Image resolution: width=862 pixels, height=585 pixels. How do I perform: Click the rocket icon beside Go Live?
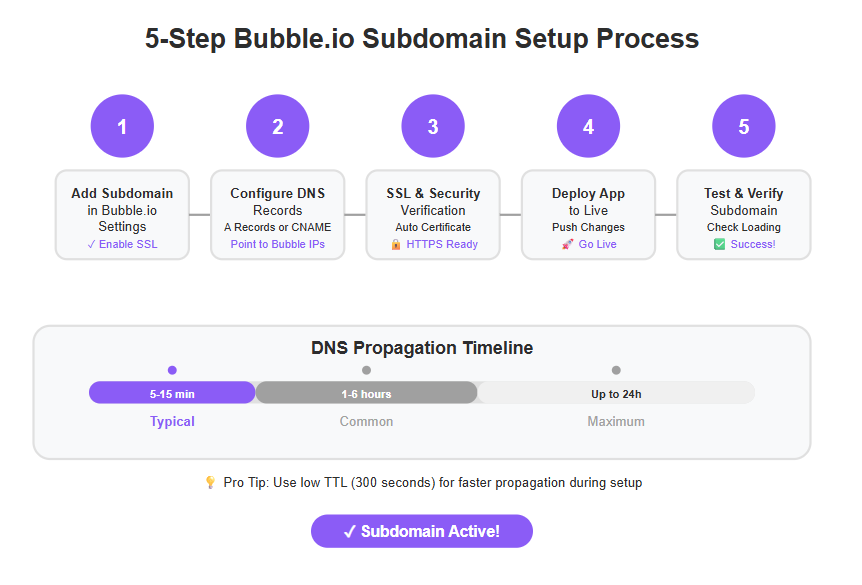click(x=567, y=244)
